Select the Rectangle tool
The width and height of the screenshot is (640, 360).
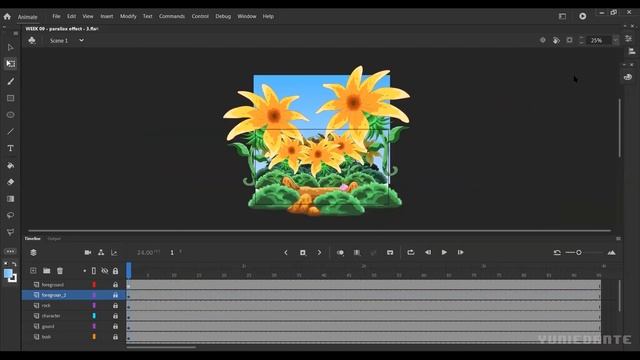[x=11, y=98]
